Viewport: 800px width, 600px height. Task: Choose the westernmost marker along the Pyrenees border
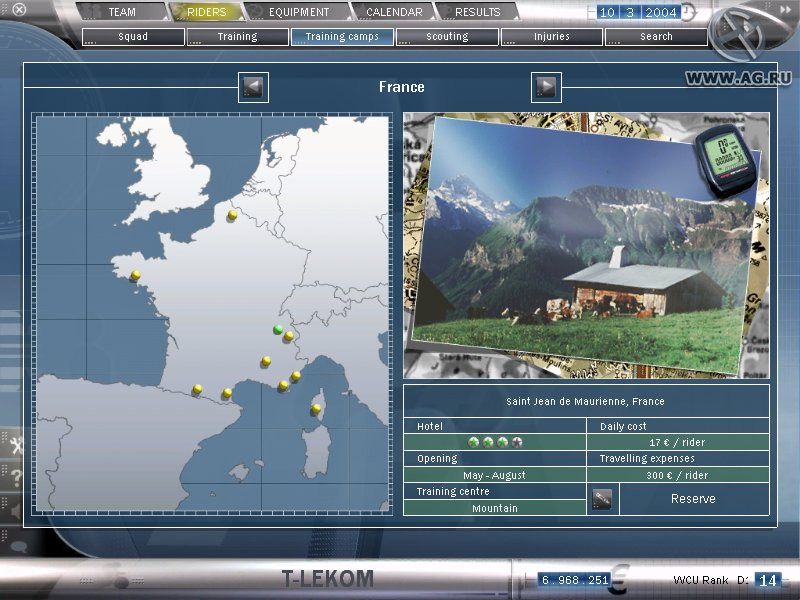[197, 390]
